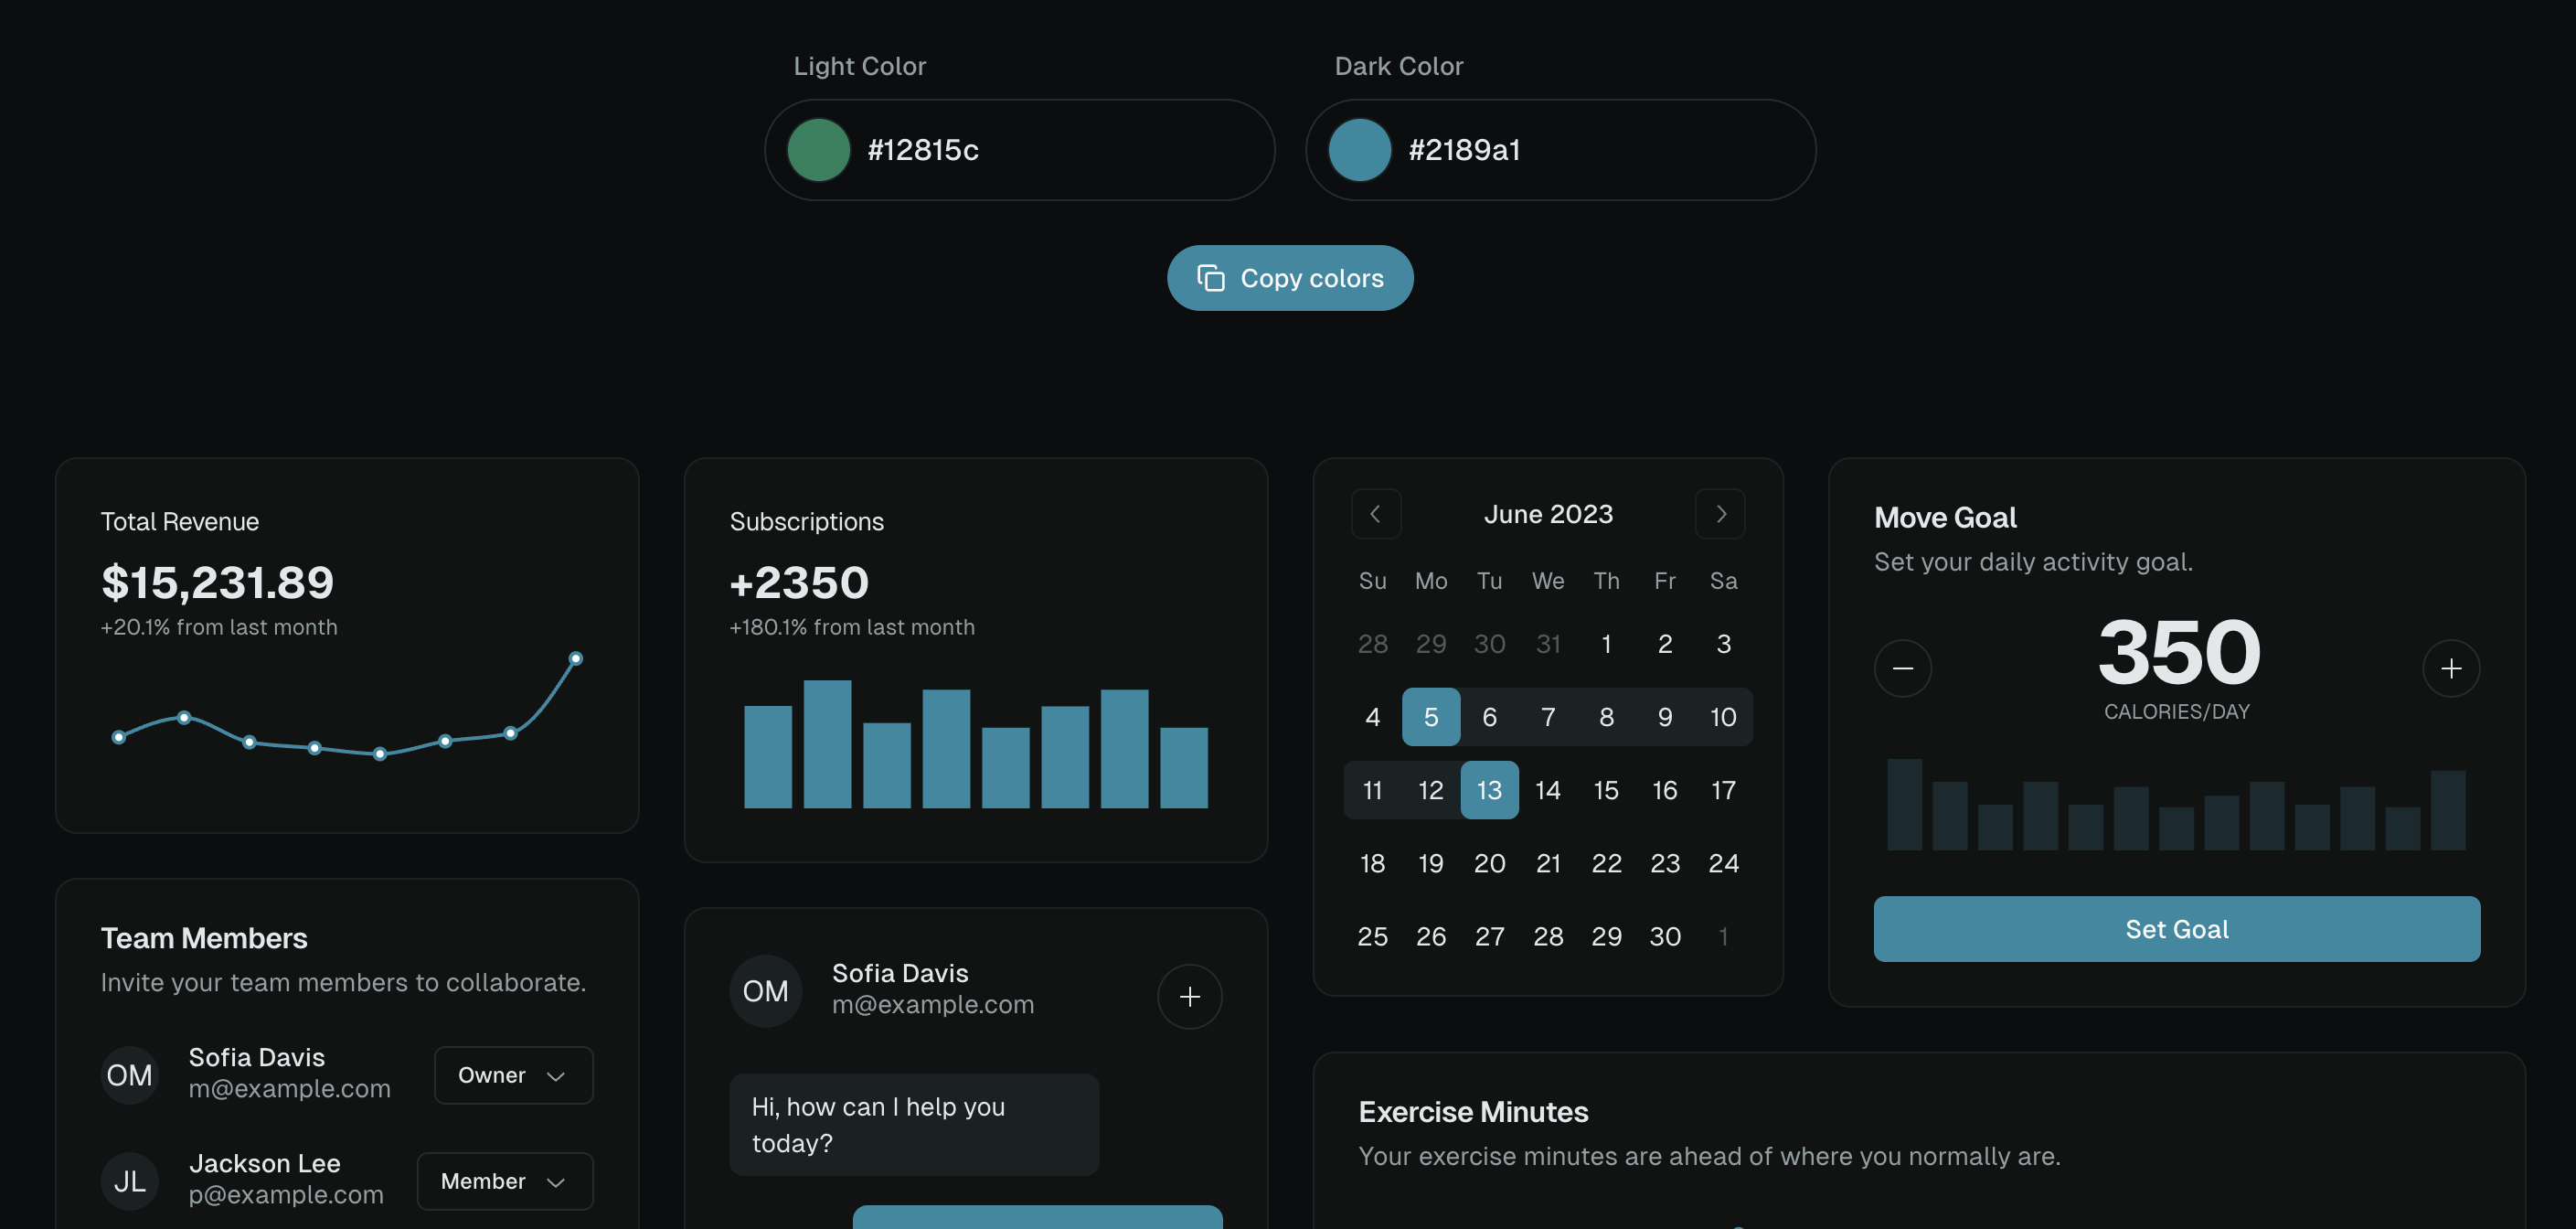Image resolution: width=2576 pixels, height=1229 pixels.
Task: Open the Owner role dropdown
Action: 513,1075
